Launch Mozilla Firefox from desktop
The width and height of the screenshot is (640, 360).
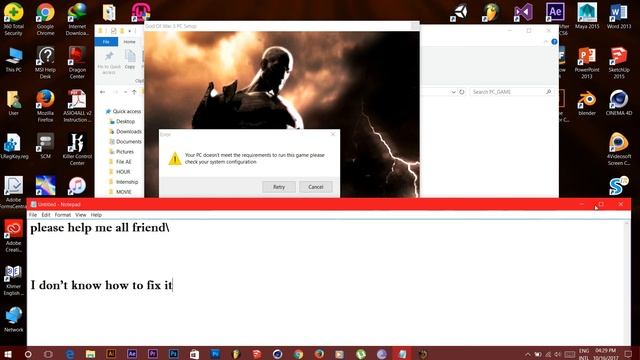(x=45, y=105)
